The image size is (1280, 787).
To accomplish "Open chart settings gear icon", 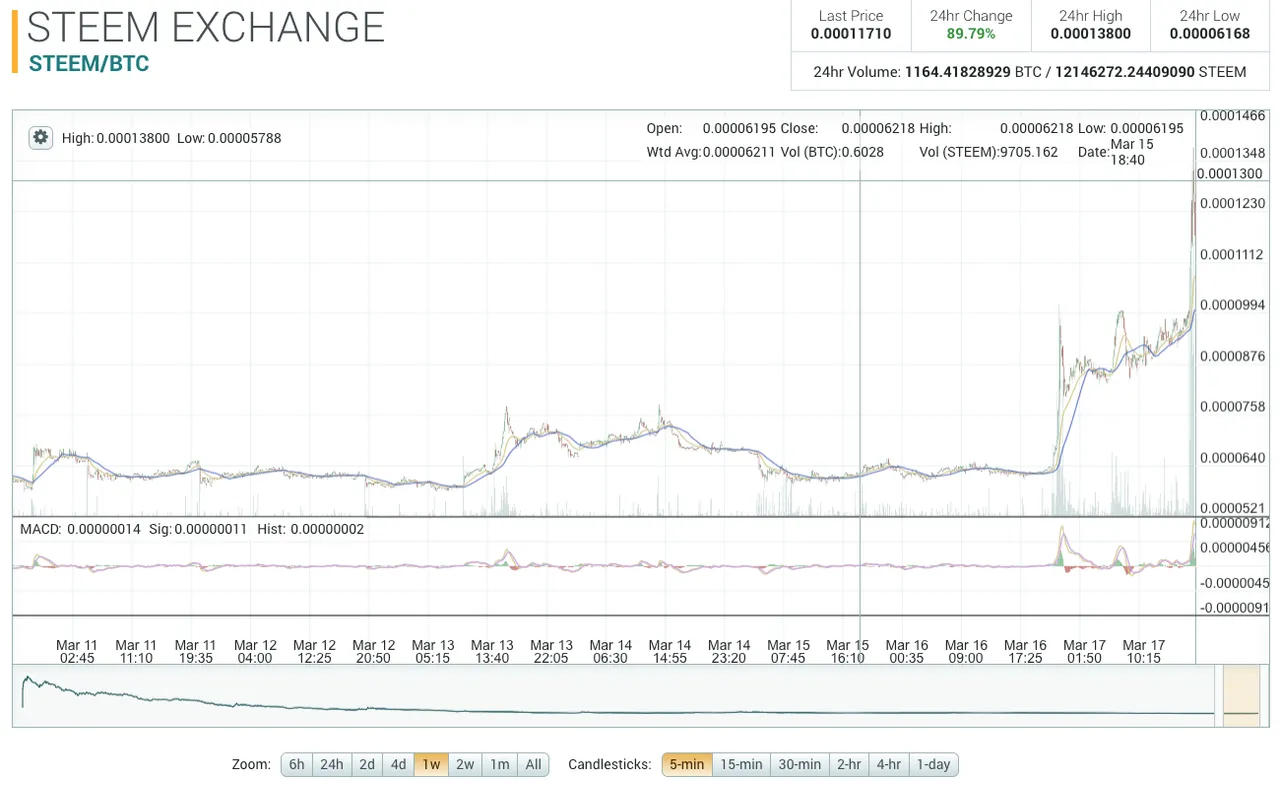I will pyautogui.click(x=40, y=138).
